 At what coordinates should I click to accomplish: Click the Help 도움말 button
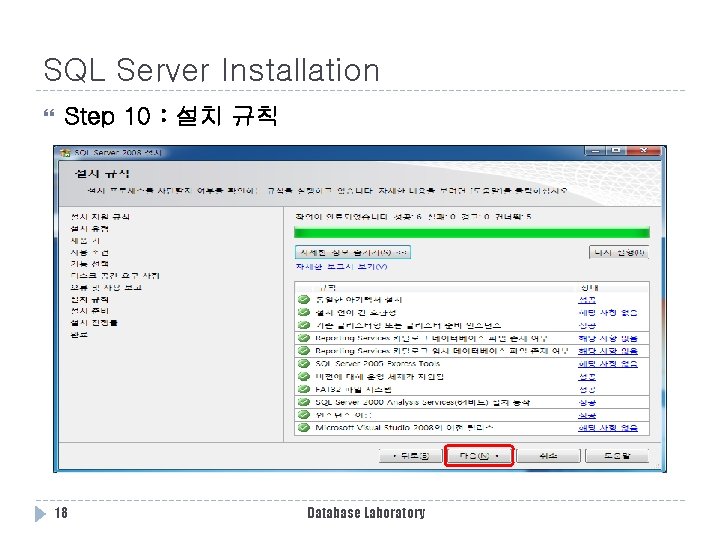point(617,456)
